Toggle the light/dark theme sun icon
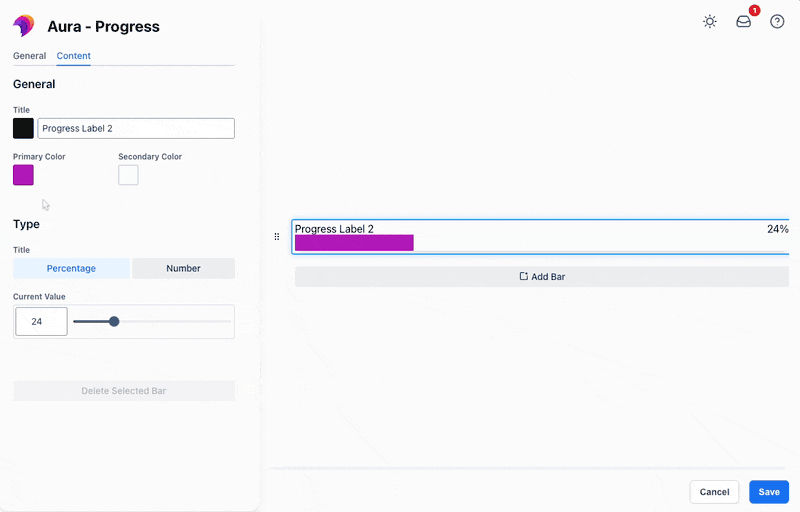Screen dimensions: 800x512 click(710, 21)
